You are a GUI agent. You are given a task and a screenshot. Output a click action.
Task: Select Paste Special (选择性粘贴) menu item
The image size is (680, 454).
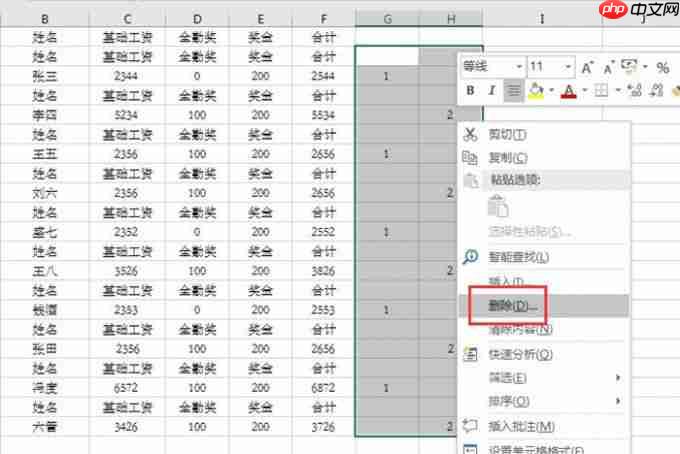[x=545, y=232]
